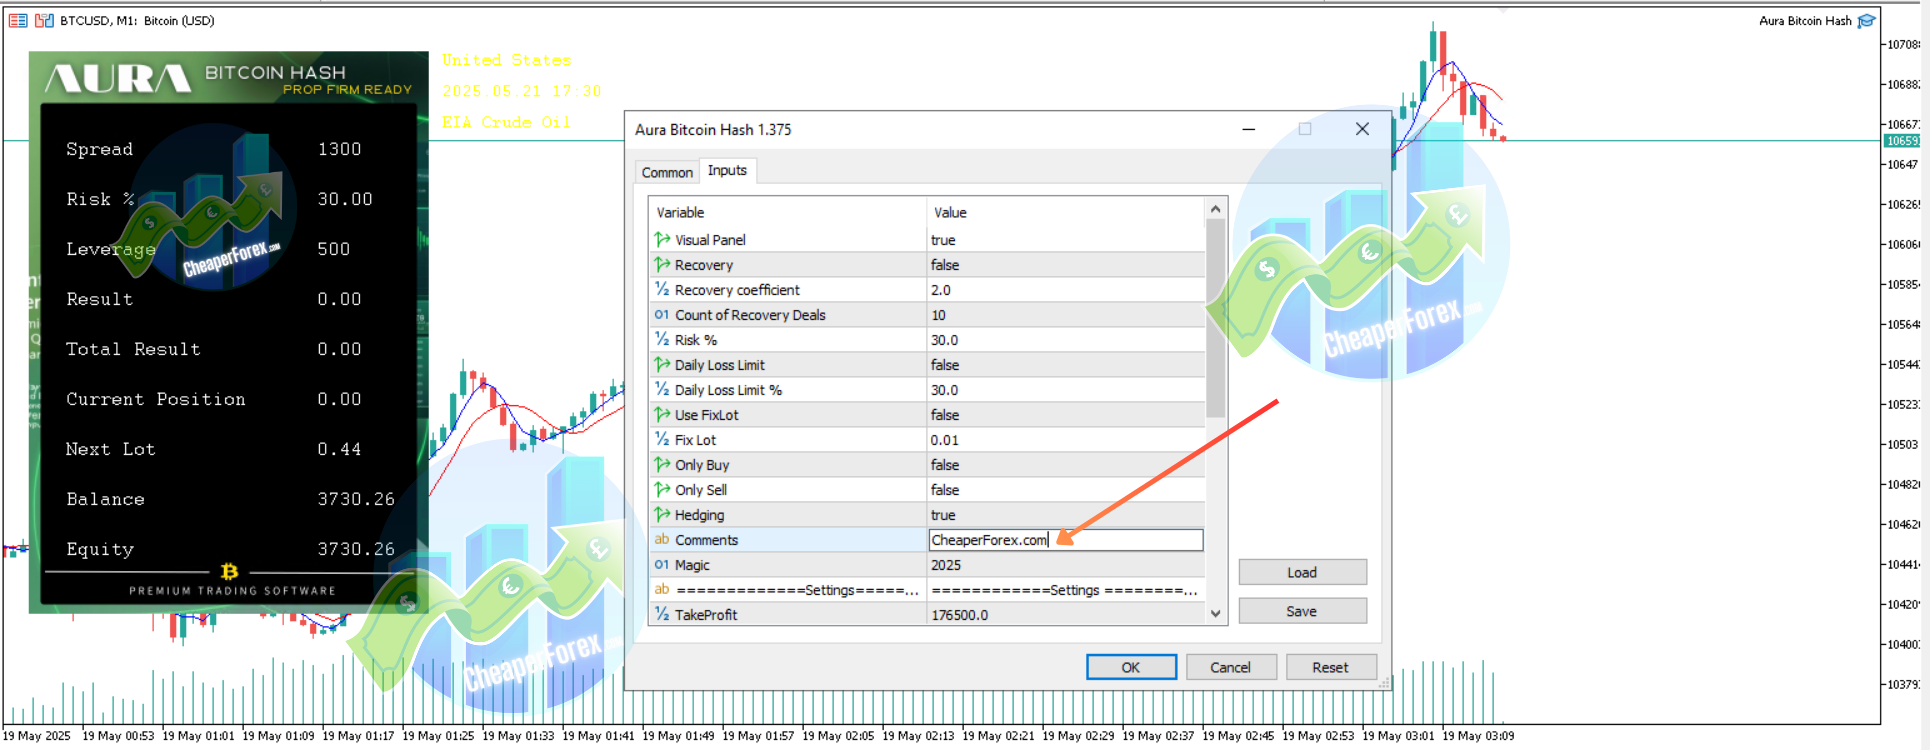1930x750 pixels.
Task: Click the boolean icon beside Use FixLot
Action: pyautogui.click(x=662, y=415)
